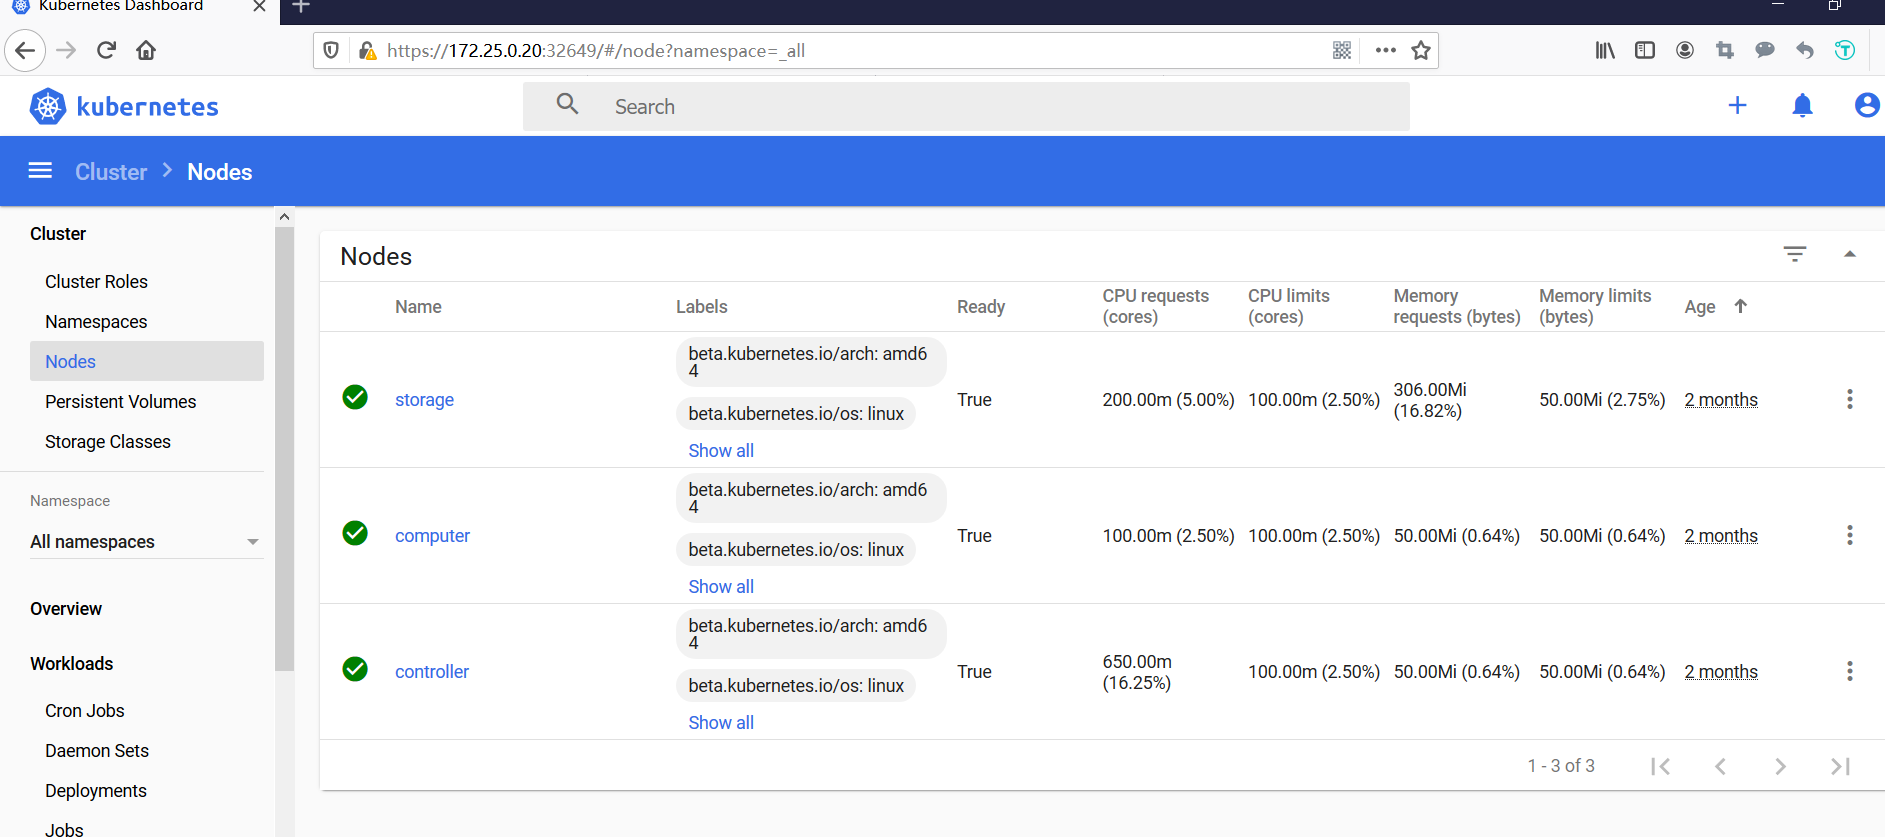This screenshot has height=837, width=1885.
Task: Open the QR code icon in address bar
Action: (1342, 50)
